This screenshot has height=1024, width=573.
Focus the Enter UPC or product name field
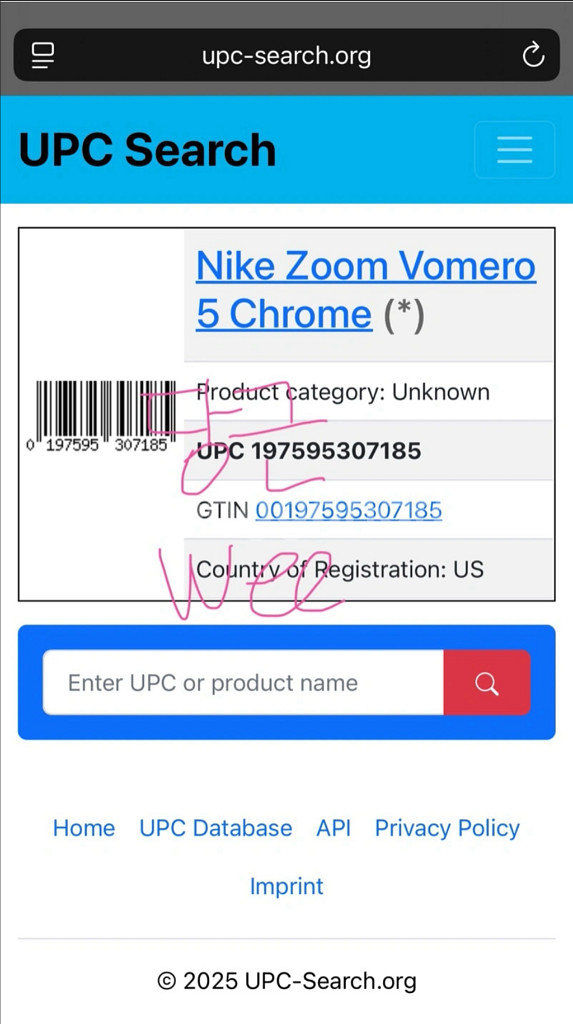[x=243, y=682]
